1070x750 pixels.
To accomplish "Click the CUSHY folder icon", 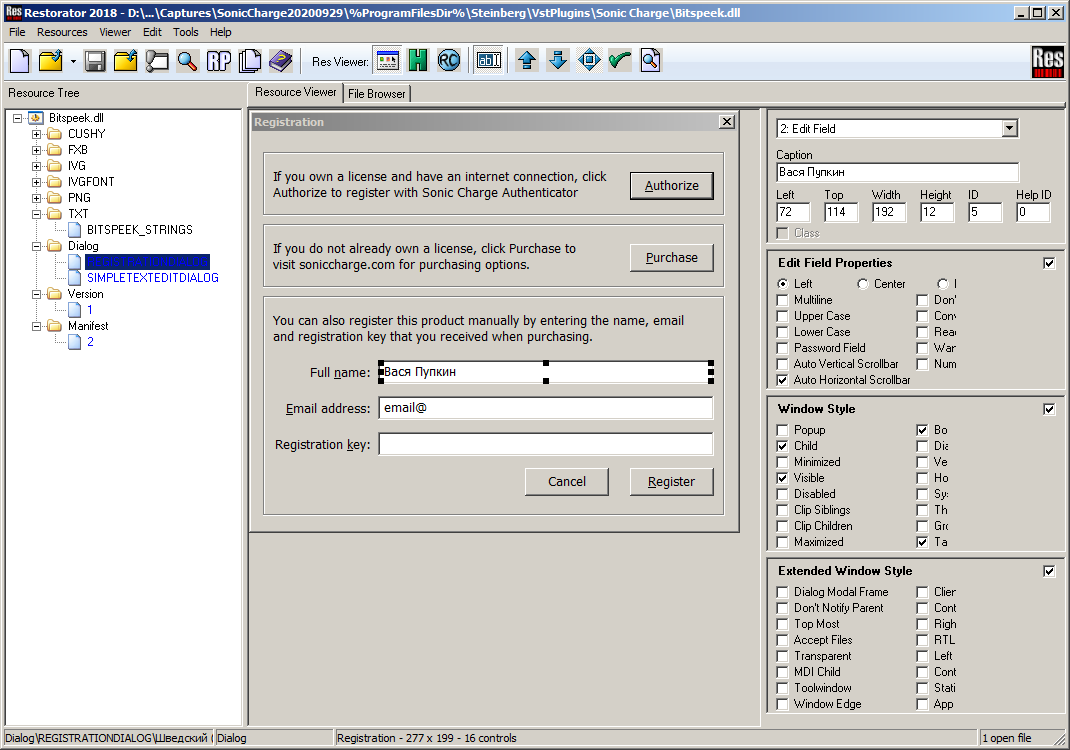I will click(x=55, y=134).
